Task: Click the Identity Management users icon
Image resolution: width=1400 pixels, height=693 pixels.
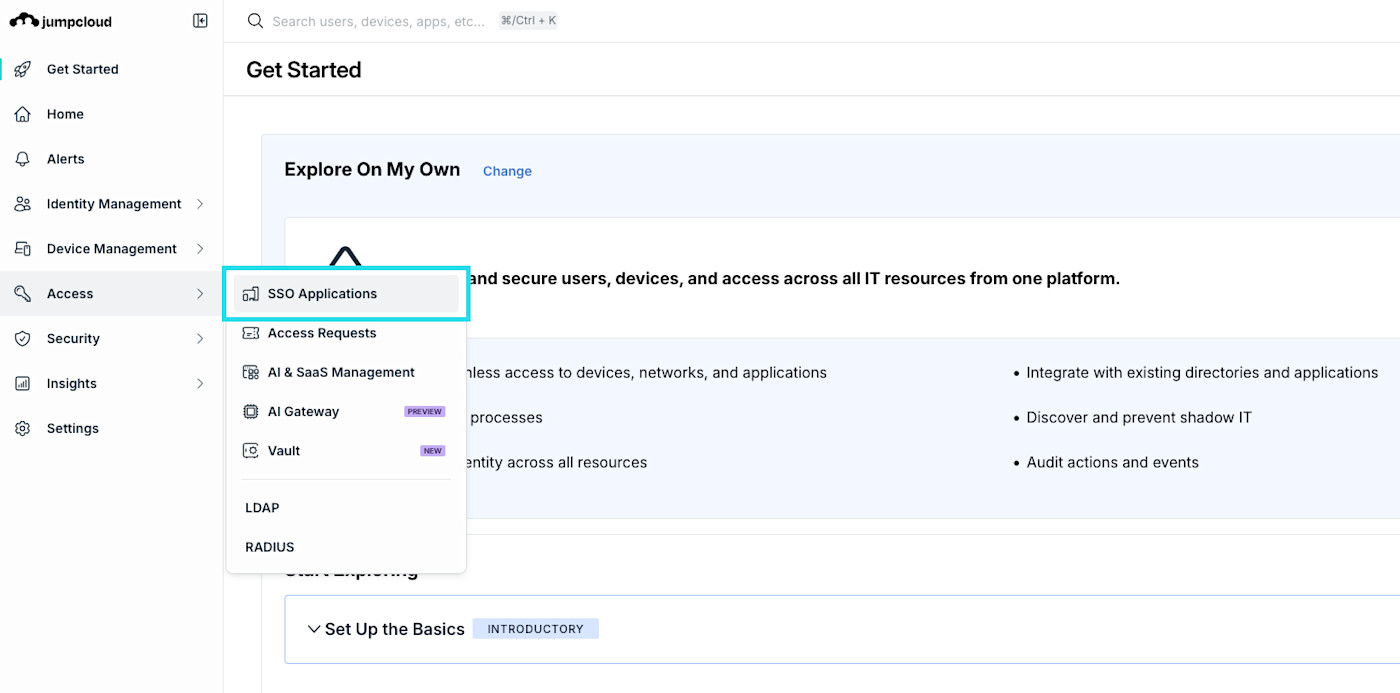Action: [x=23, y=204]
